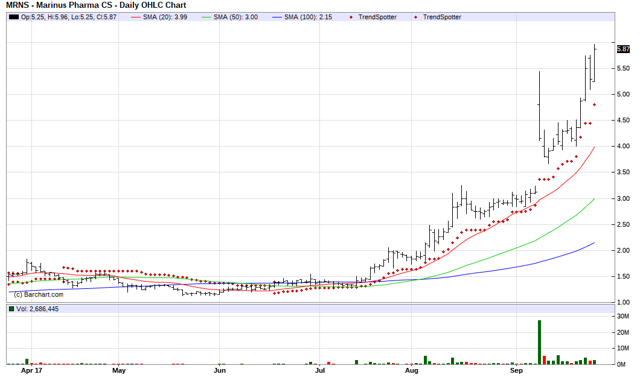Click the Barchart.com copyright text
Image resolution: width=640 pixels, height=389 pixels.
39,294
